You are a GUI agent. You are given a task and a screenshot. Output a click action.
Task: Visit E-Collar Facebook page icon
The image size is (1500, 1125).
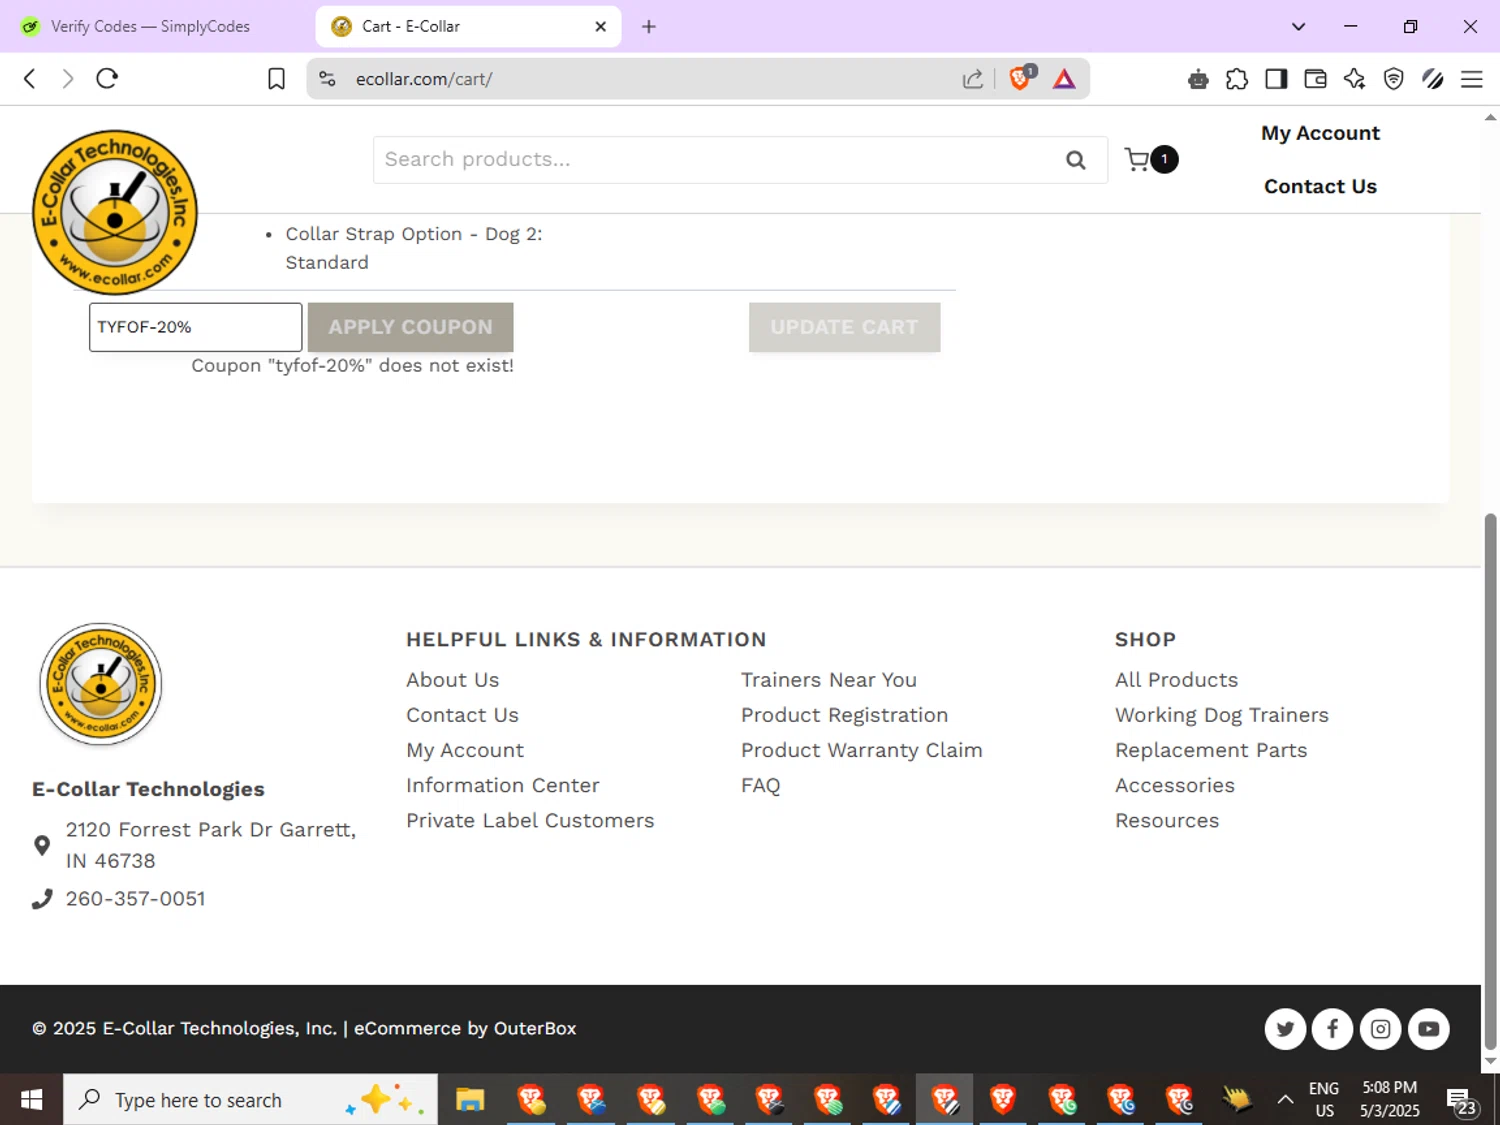[x=1332, y=1029]
